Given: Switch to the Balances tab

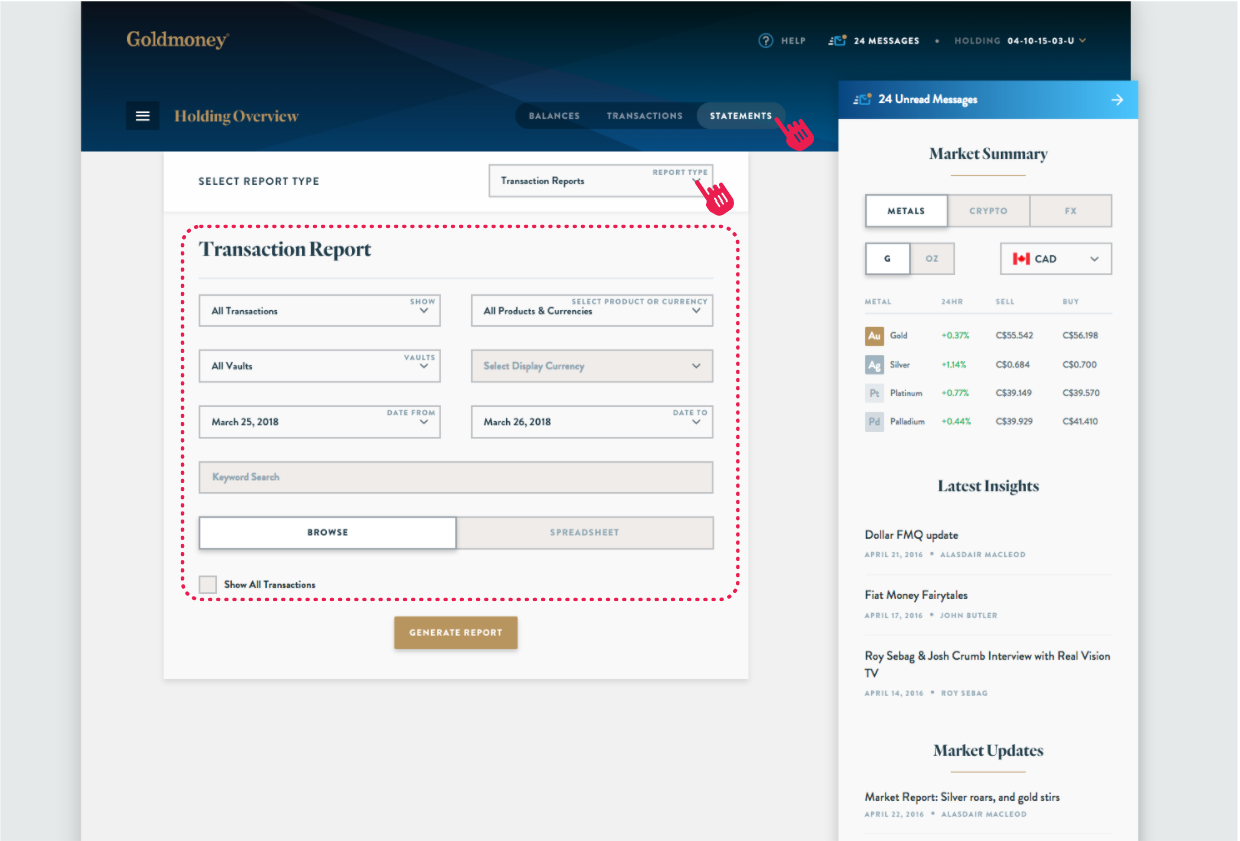Looking at the screenshot, I should [554, 116].
